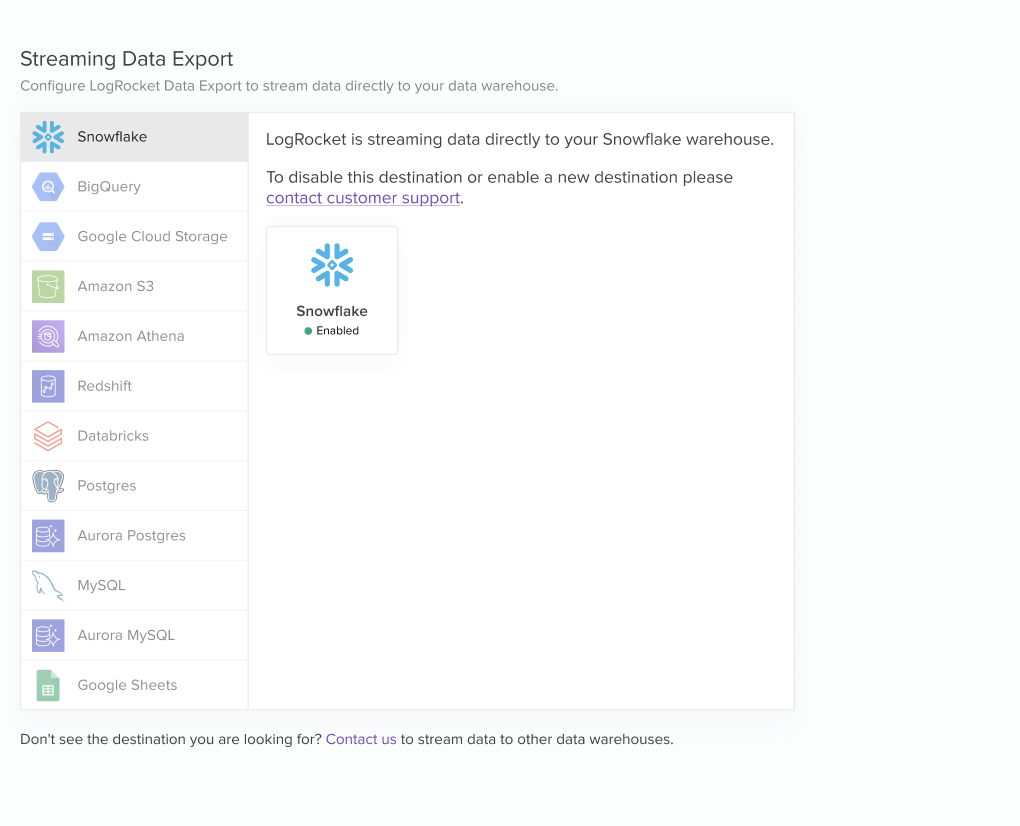
Task: Open the Postgres tab
Action: pyautogui.click(x=135, y=486)
